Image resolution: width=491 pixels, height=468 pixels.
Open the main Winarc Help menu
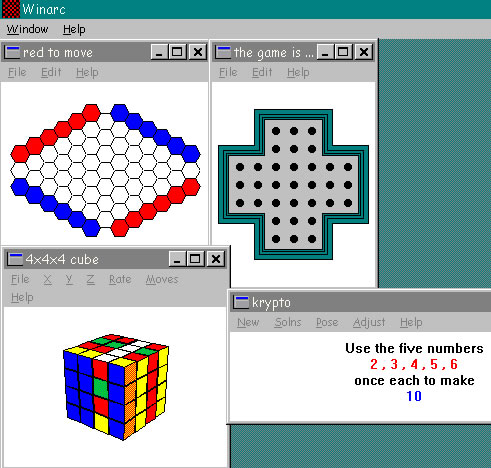(74, 29)
